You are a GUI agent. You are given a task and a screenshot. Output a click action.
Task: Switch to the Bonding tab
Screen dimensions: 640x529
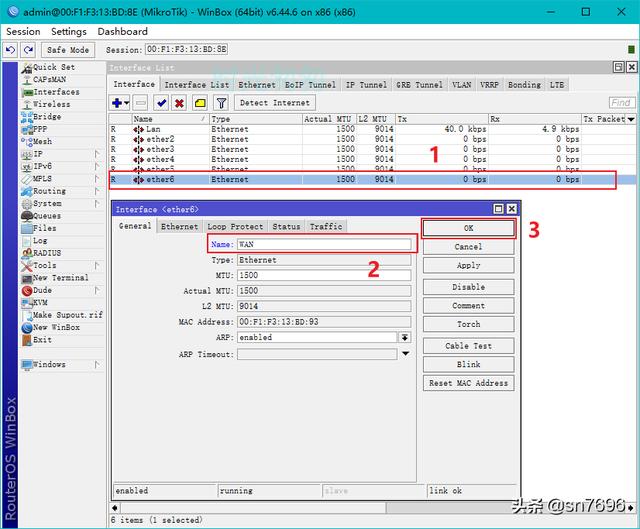(x=524, y=85)
